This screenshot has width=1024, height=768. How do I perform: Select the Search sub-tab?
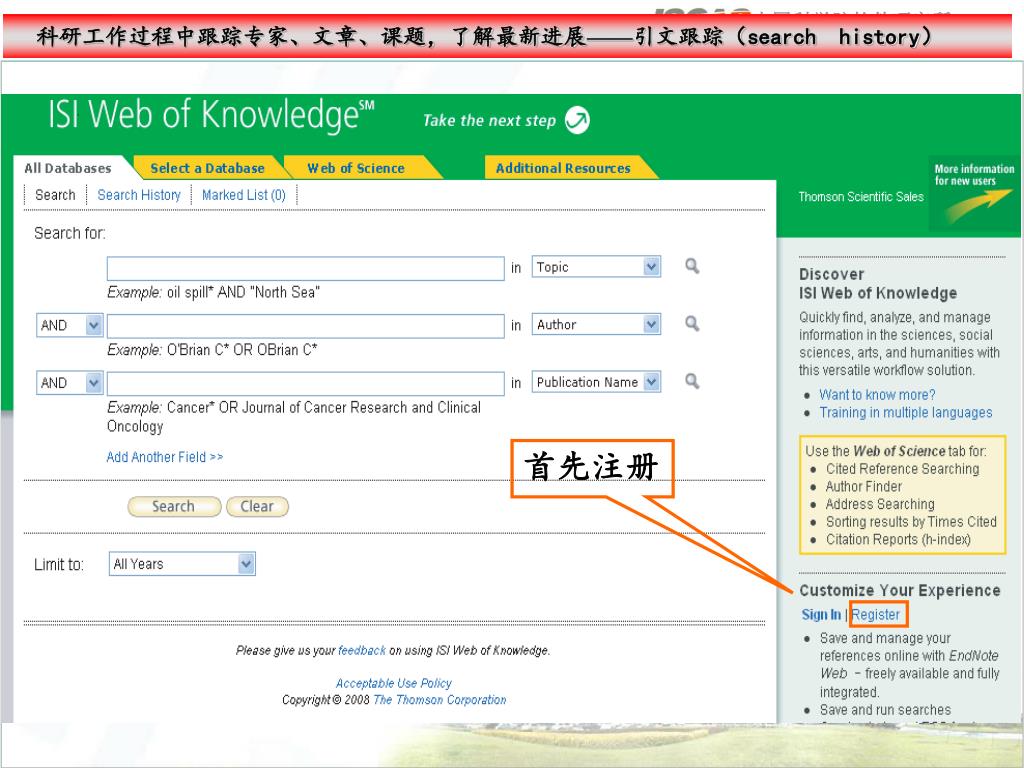(56, 195)
